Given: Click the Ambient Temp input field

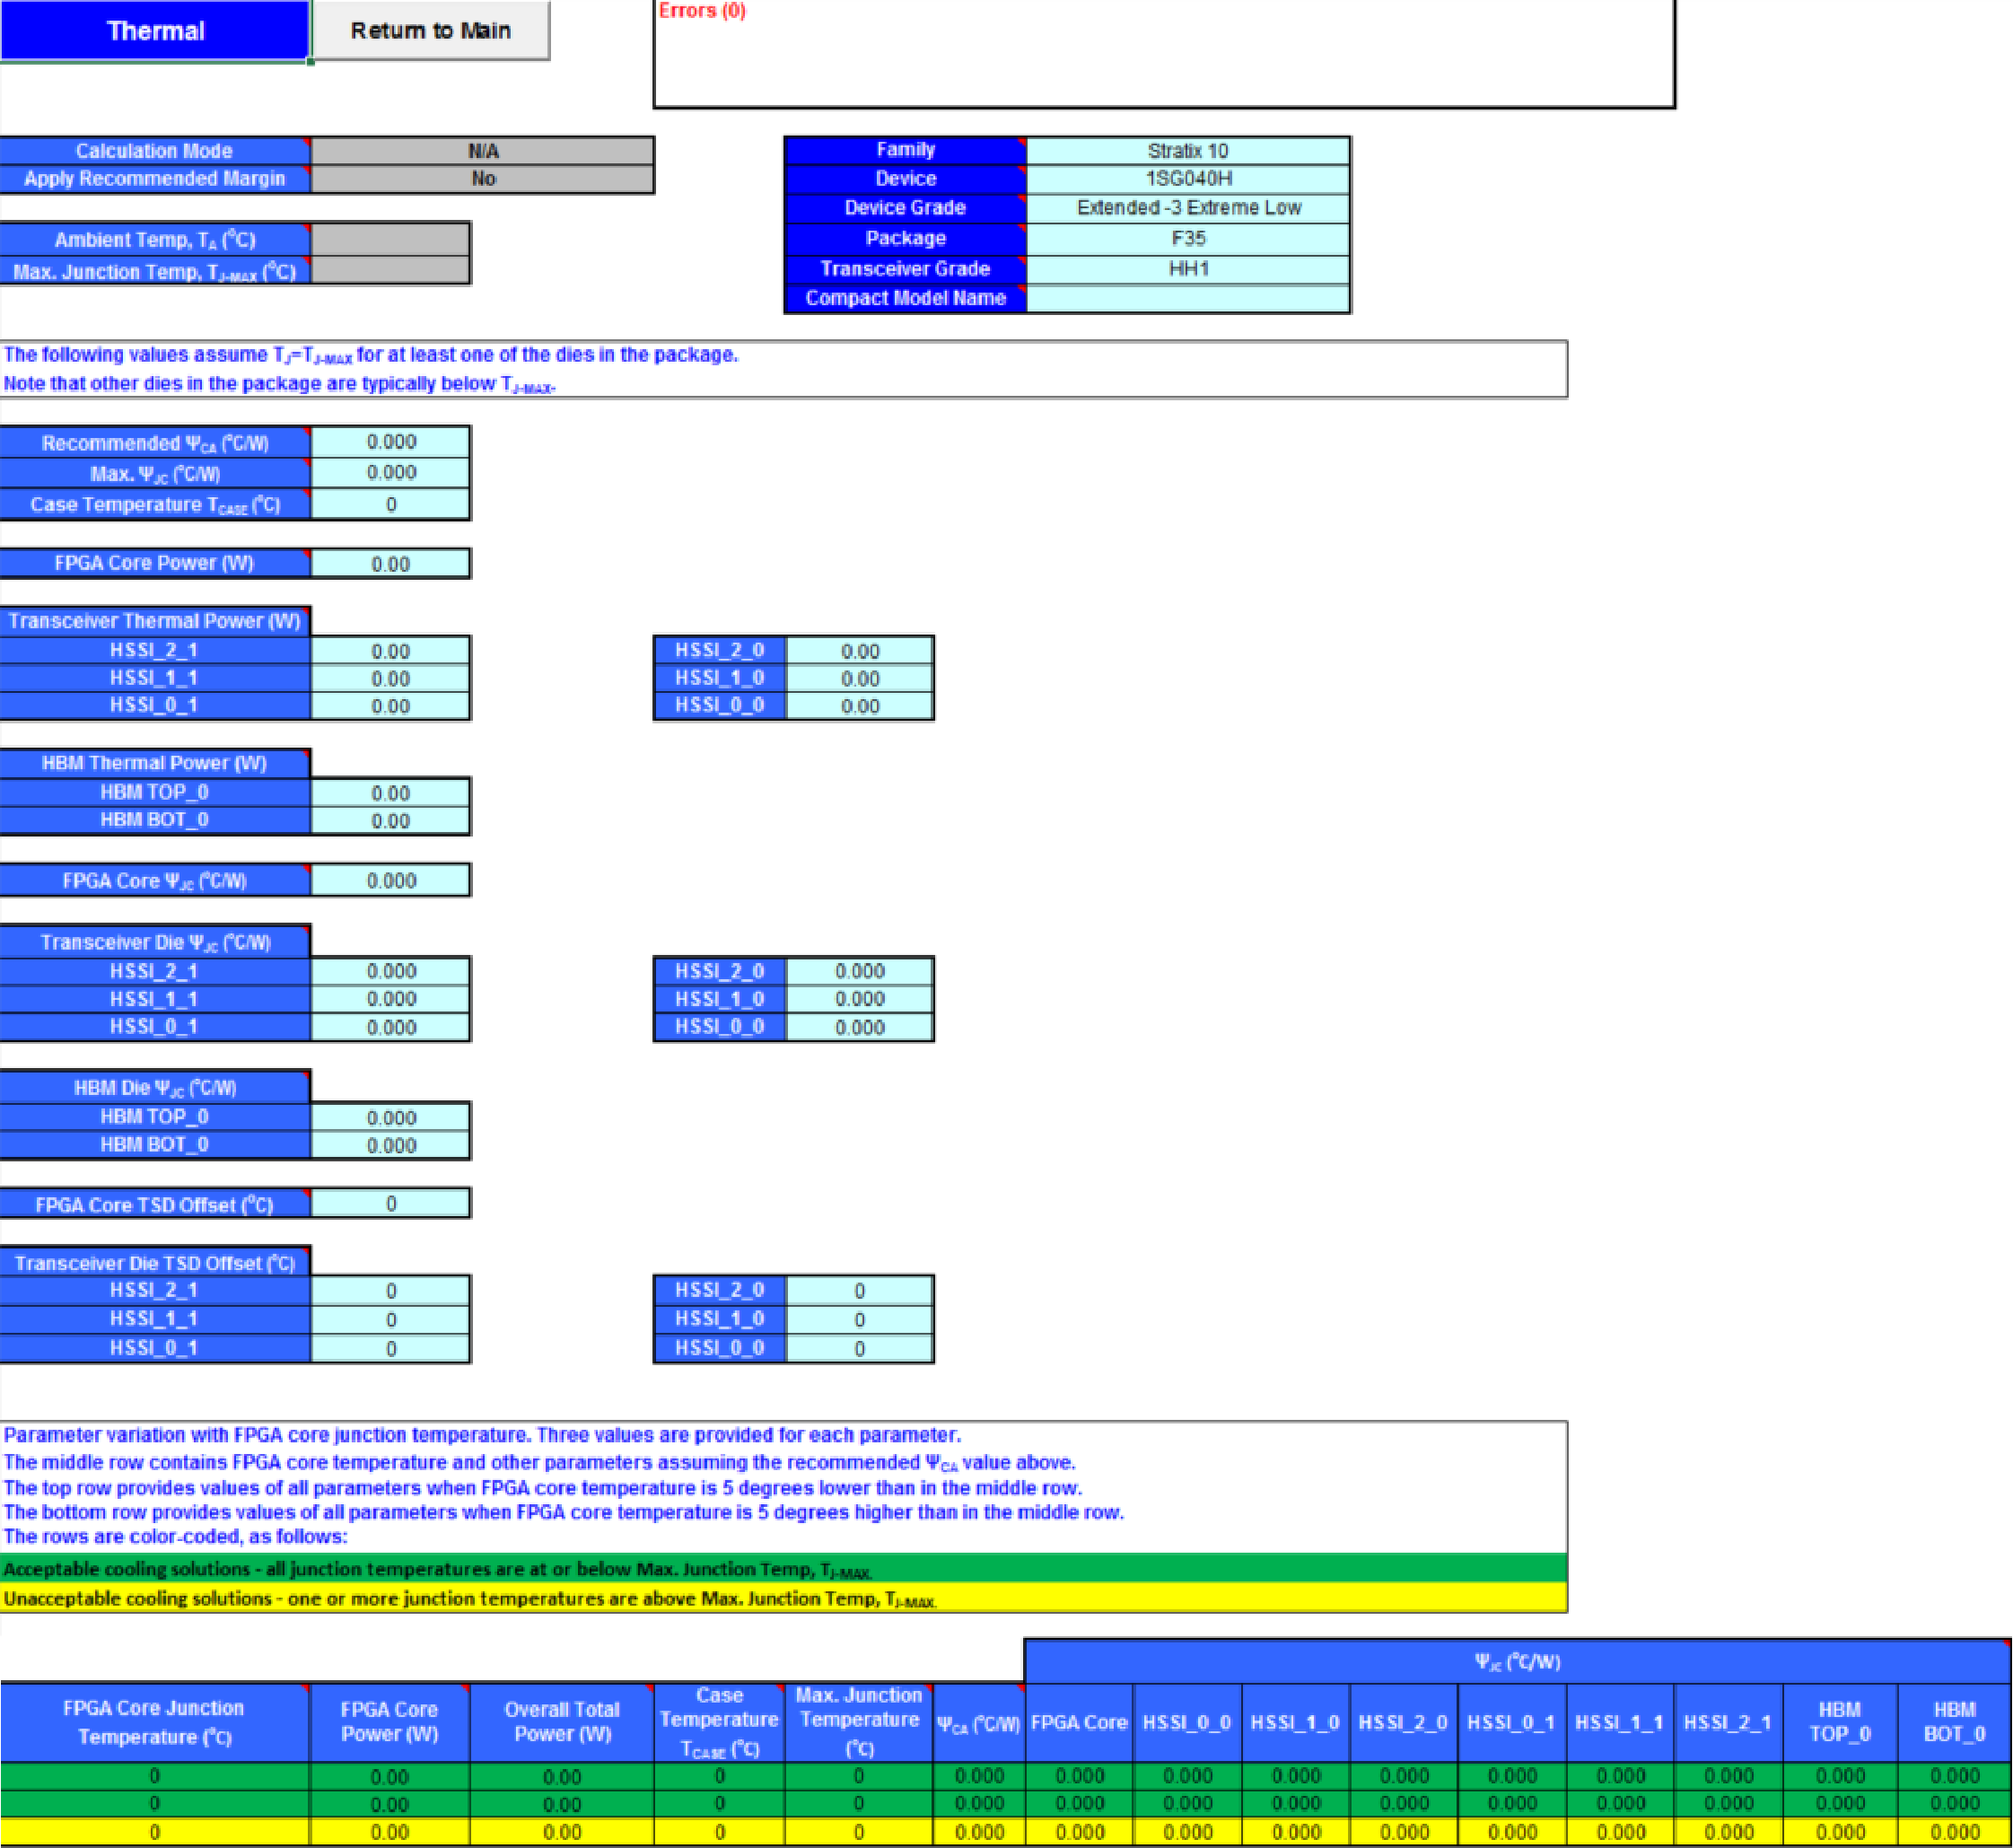Looking at the screenshot, I should pyautogui.click(x=390, y=240).
